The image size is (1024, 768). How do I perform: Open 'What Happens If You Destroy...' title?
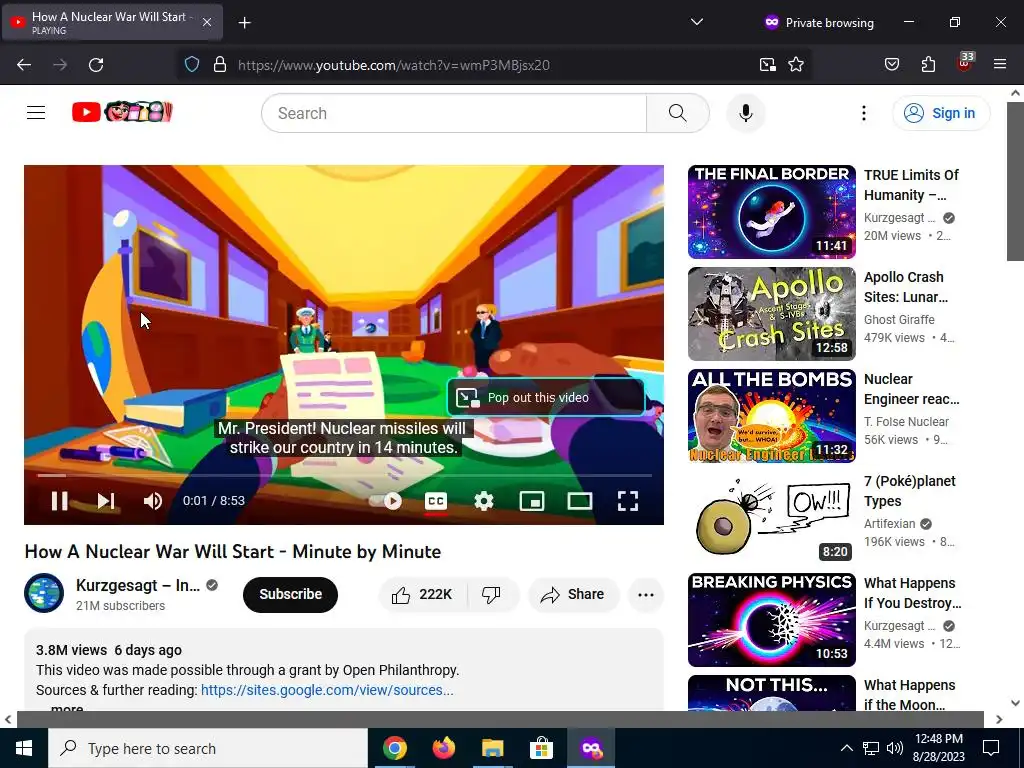coord(912,593)
